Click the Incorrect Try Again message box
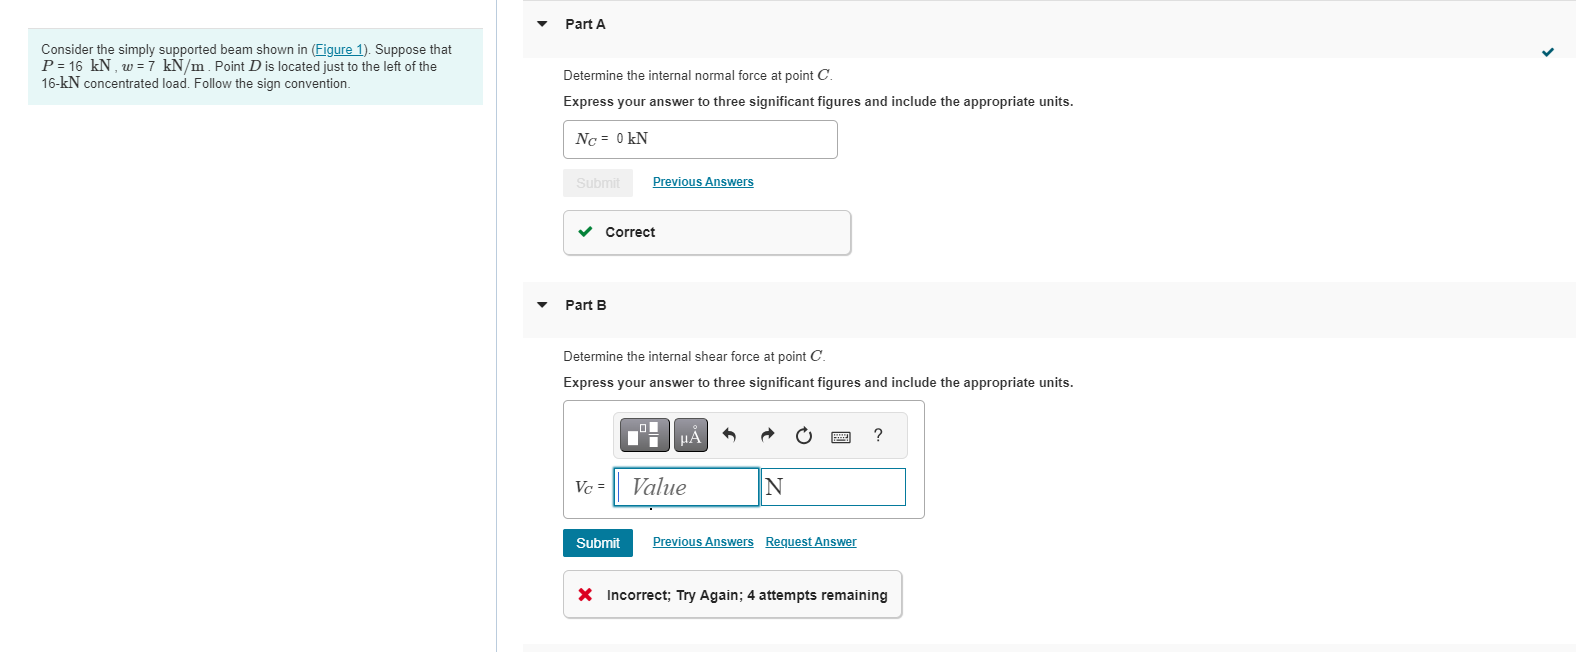Viewport: 1587px width, 652px height. tap(732, 594)
